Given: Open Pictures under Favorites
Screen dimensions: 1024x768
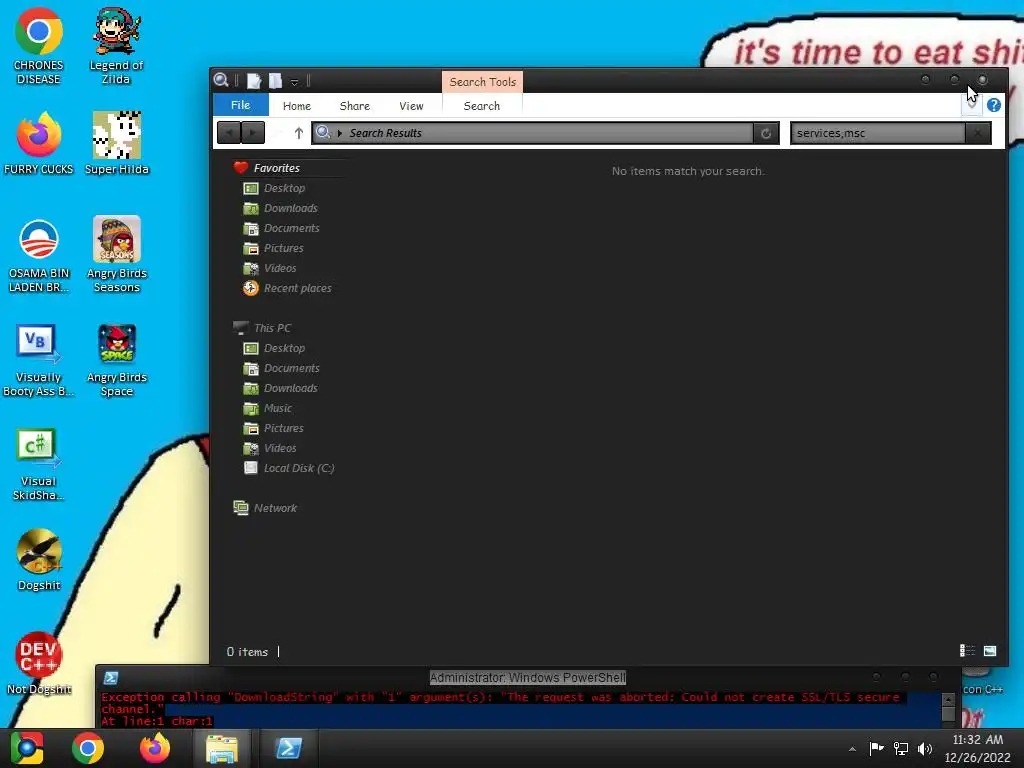Looking at the screenshot, I should pos(274,248).
